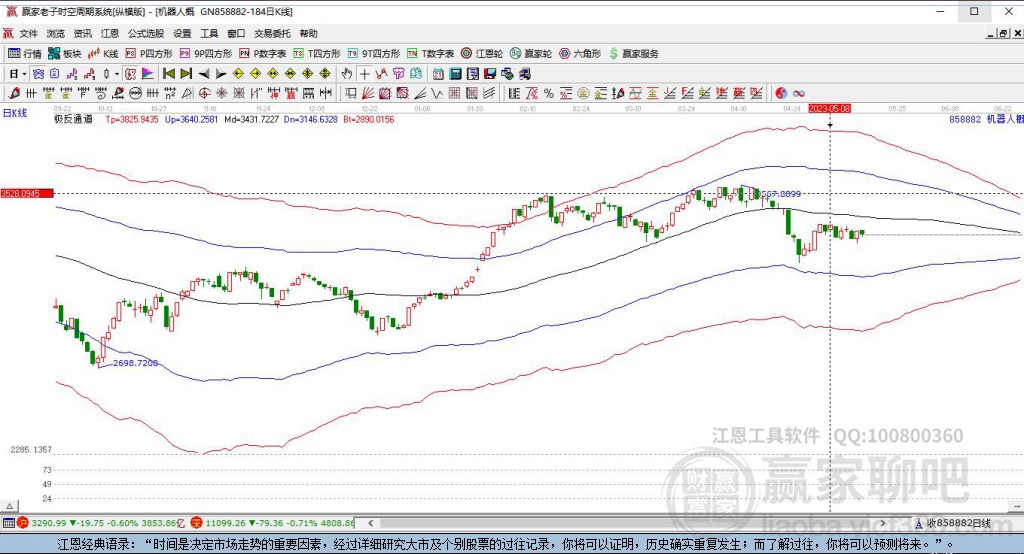Open the 江恩 menu
The image size is (1024, 554).
click(110, 33)
